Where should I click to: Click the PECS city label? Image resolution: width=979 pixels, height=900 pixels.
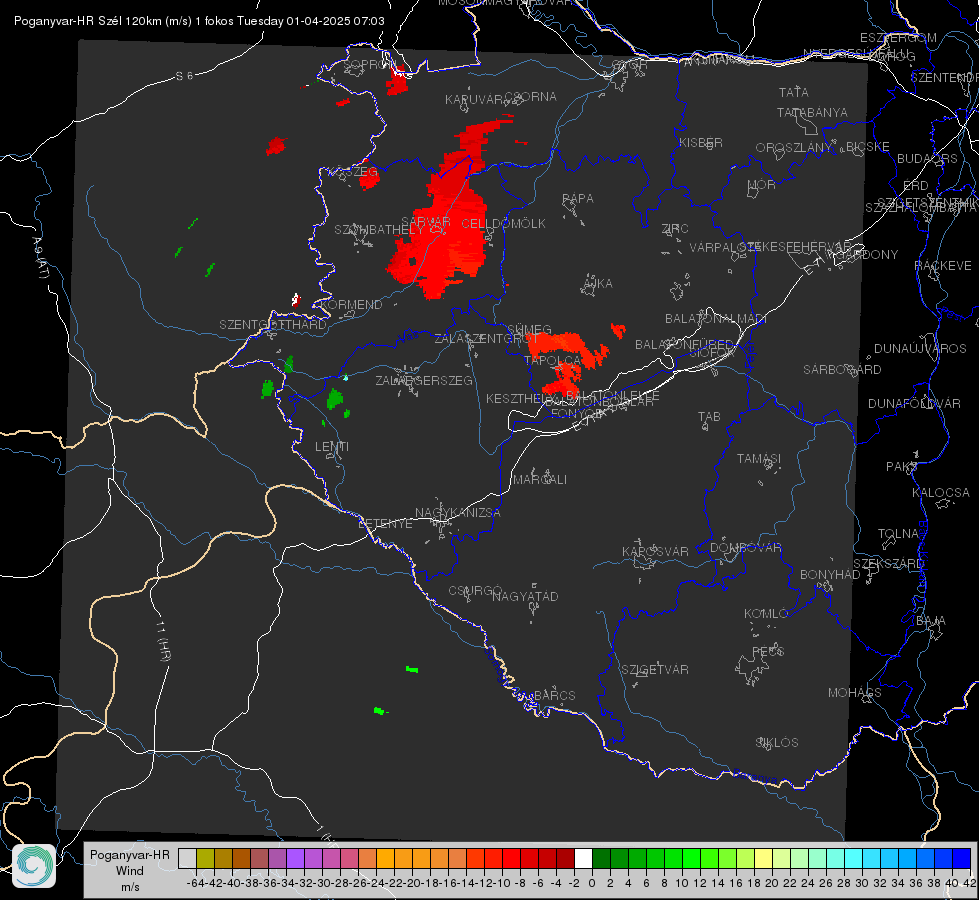click(767, 651)
